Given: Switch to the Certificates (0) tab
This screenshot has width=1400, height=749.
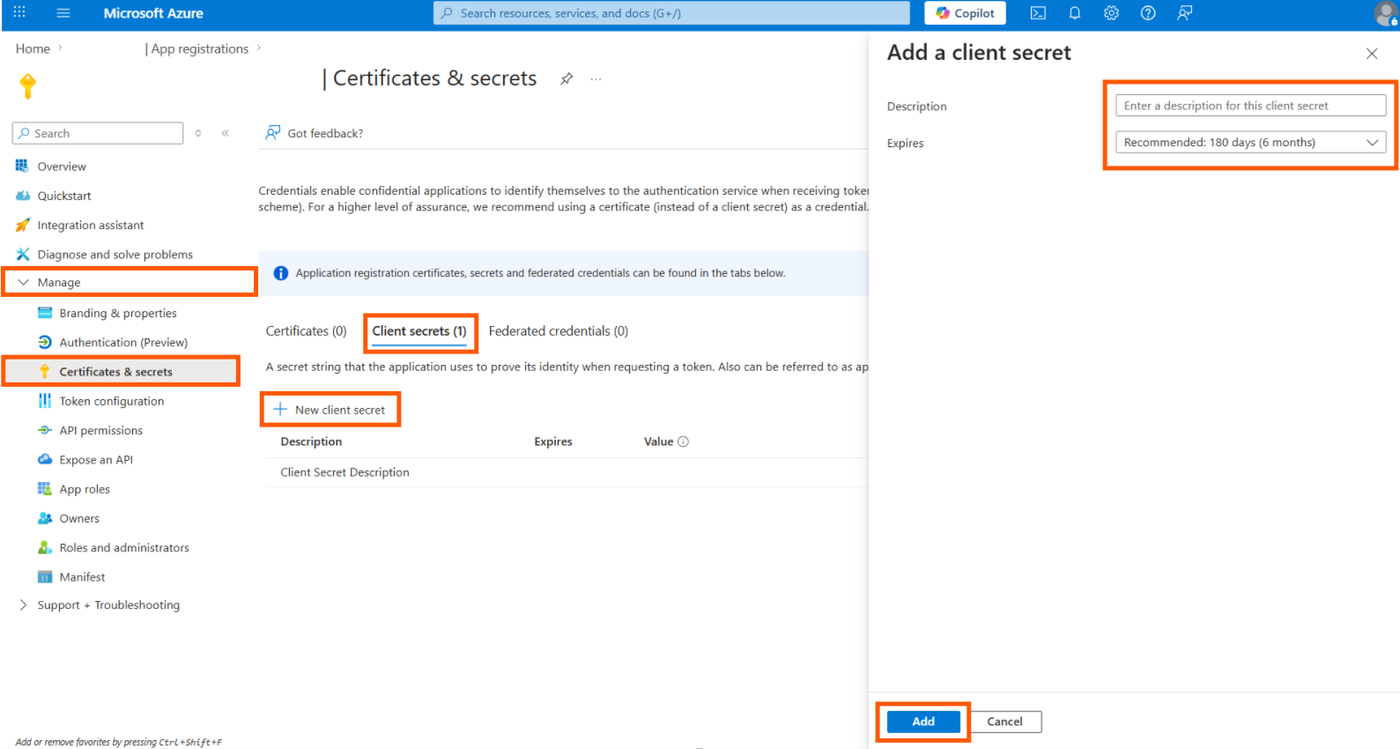Looking at the screenshot, I should tap(306, 331).
